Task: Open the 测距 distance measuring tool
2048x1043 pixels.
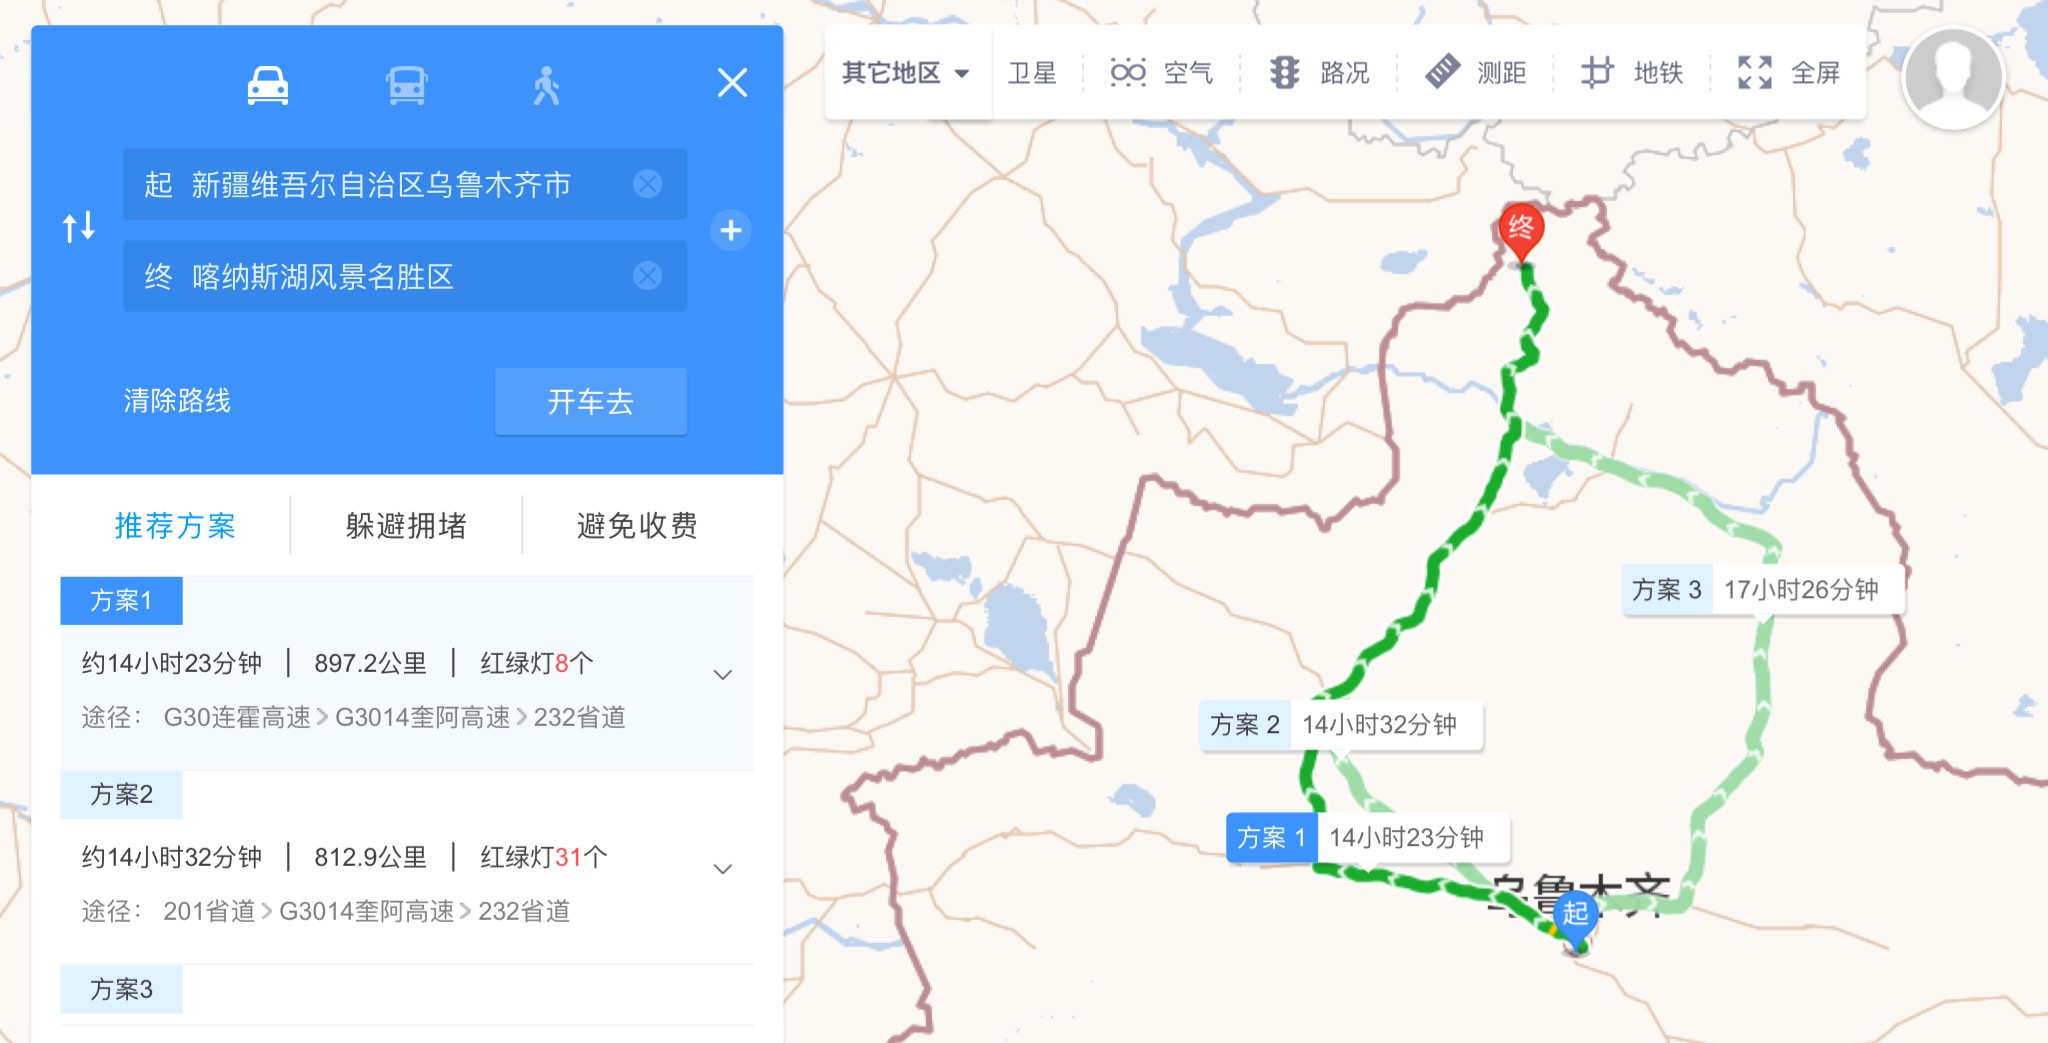Action: click(x=1476, y=73)
